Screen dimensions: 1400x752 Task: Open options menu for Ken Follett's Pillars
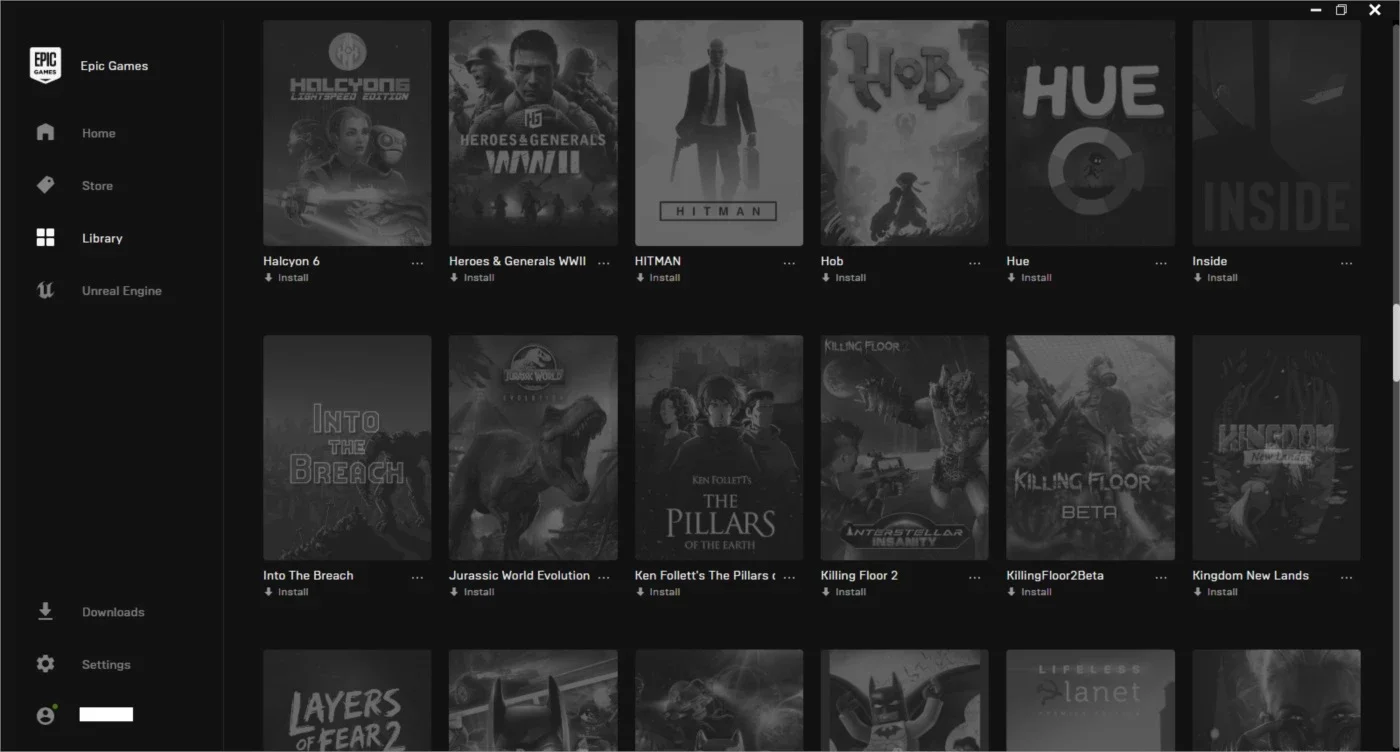(x=789, y=578)
